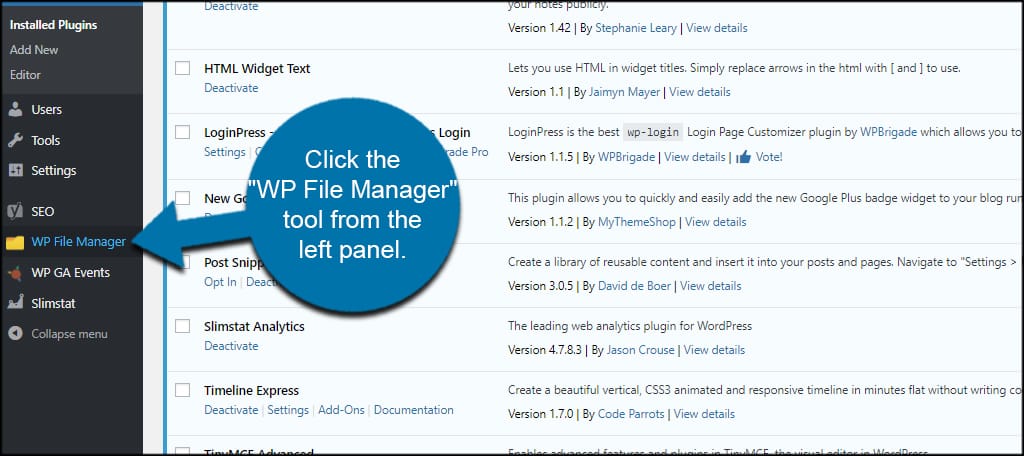Click the WP GA Events icon
The width and height of the screenshot is (1024, 456).
coord(15,273)
